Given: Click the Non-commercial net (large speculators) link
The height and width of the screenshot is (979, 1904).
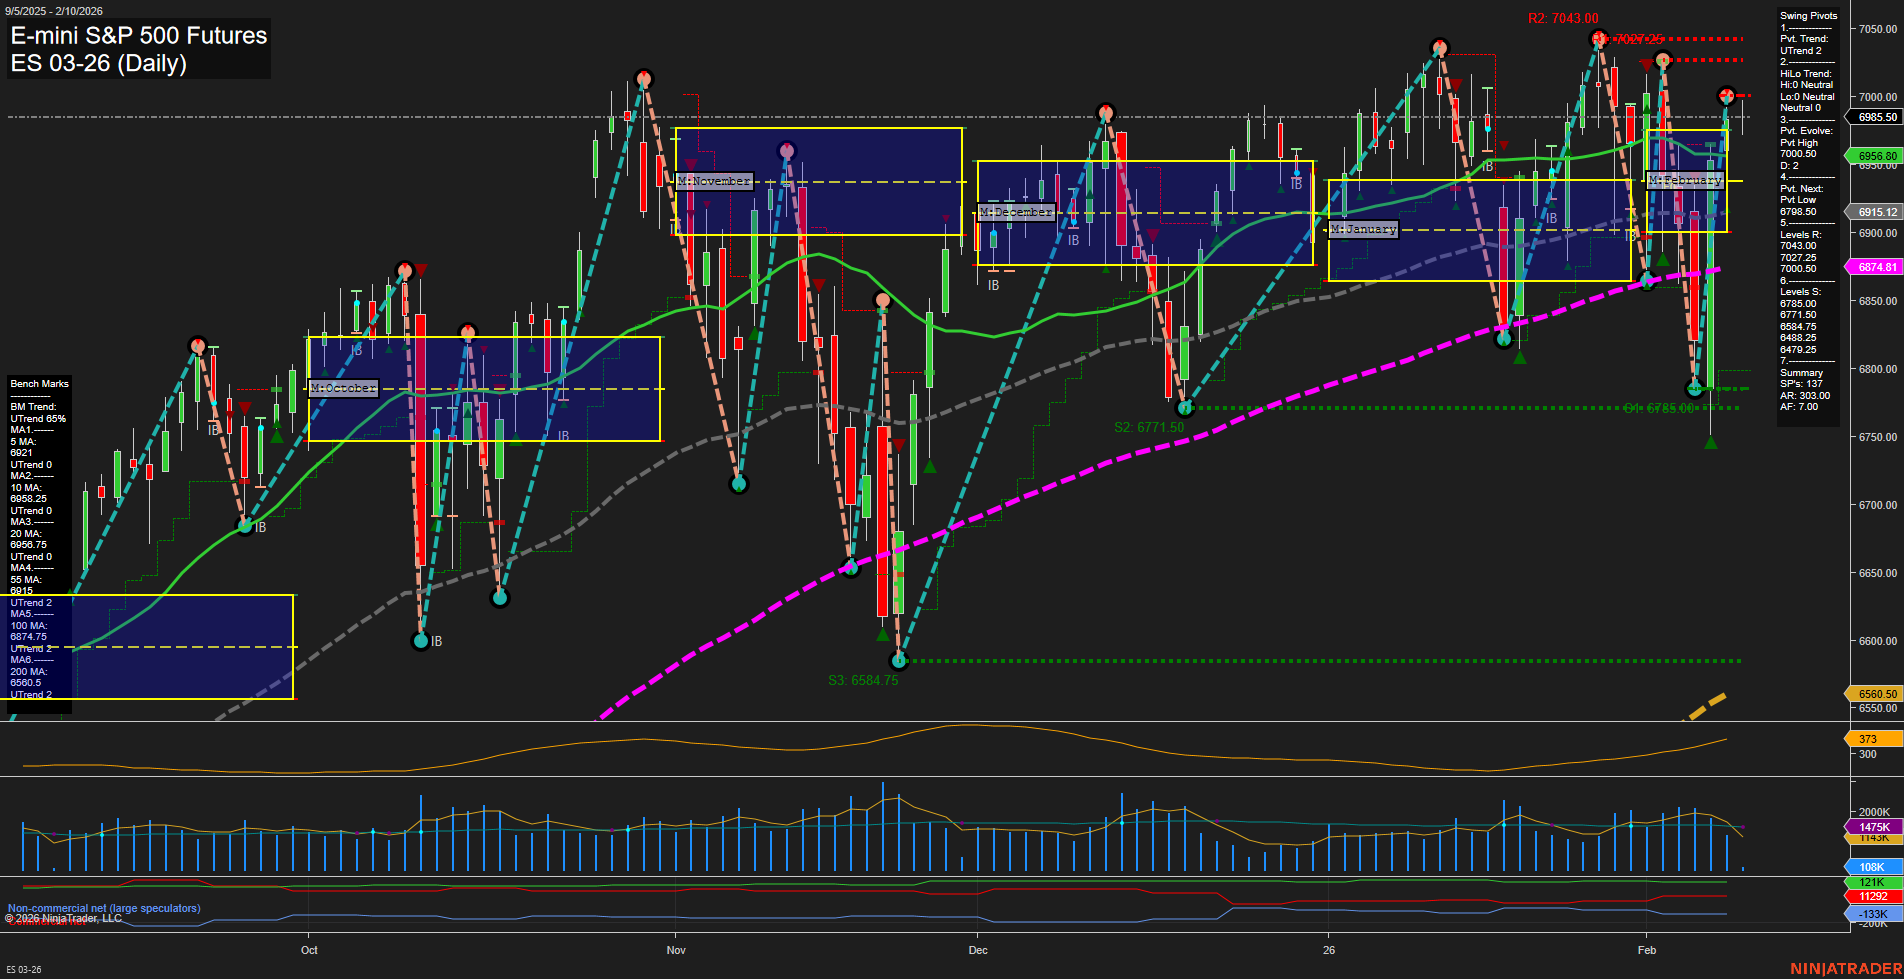Looking at the screenshot, I should tap(103, 908).
